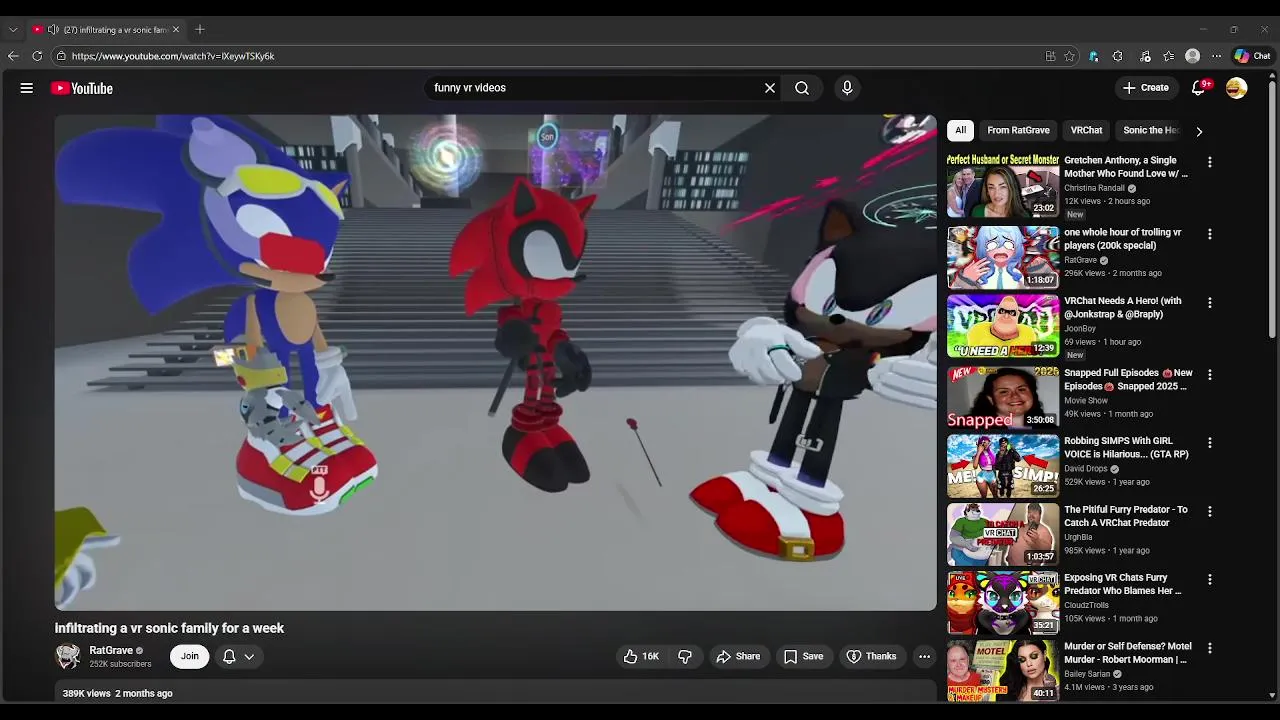The height and width of the screenshot is (720, 1280).
Task: Open YouTube notifications bell
Action: (1199, 88)
